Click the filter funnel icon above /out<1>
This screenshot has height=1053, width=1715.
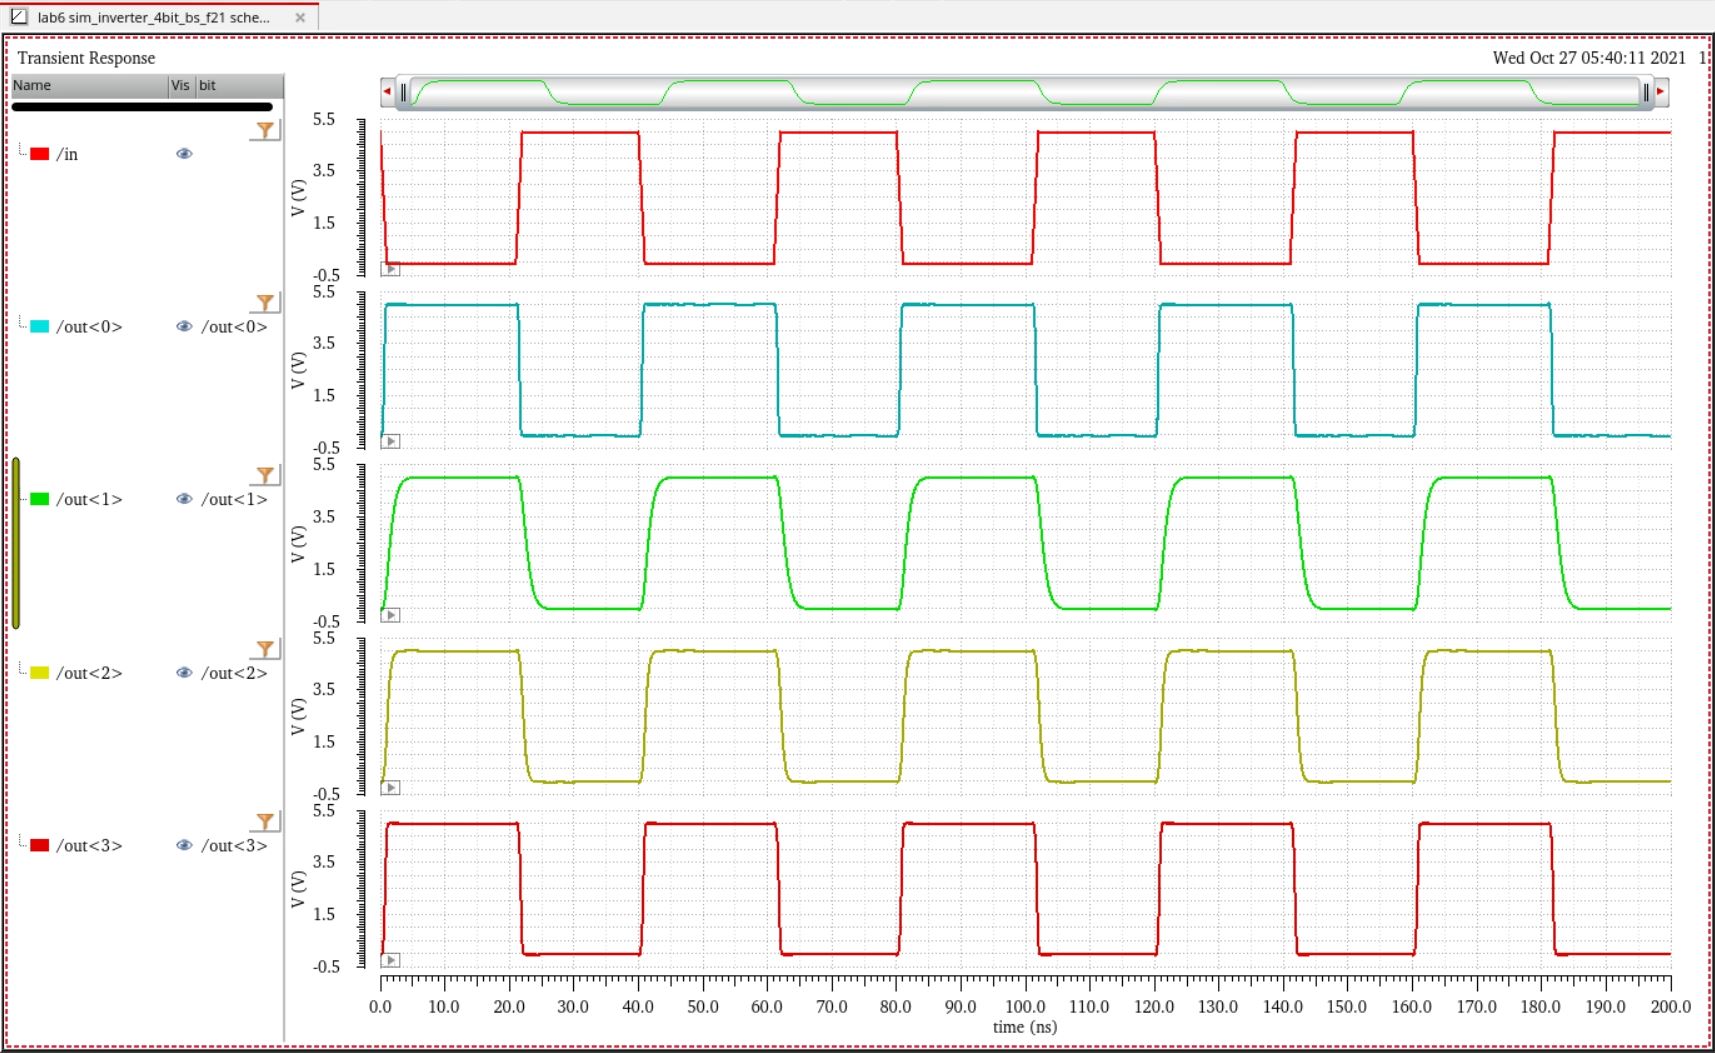(x=265, y=475)
